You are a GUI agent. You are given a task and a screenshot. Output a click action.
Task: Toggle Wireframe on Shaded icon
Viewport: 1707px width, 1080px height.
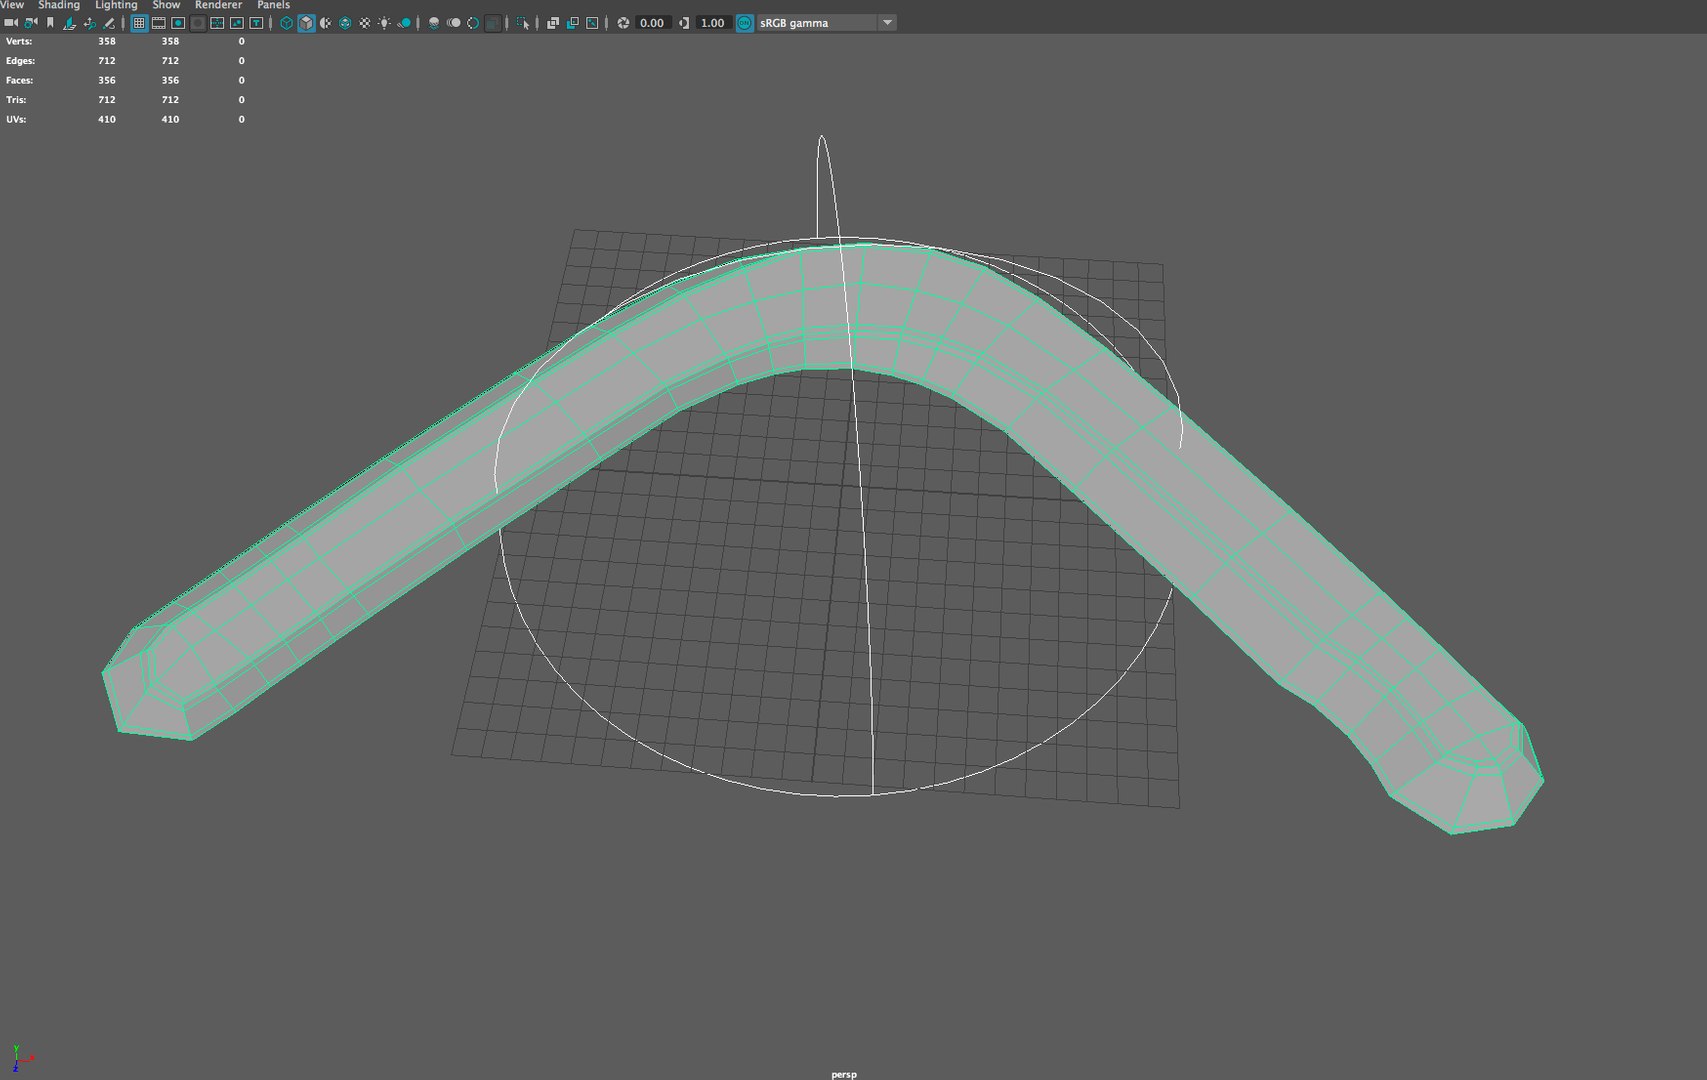click(x=345, y=22)
